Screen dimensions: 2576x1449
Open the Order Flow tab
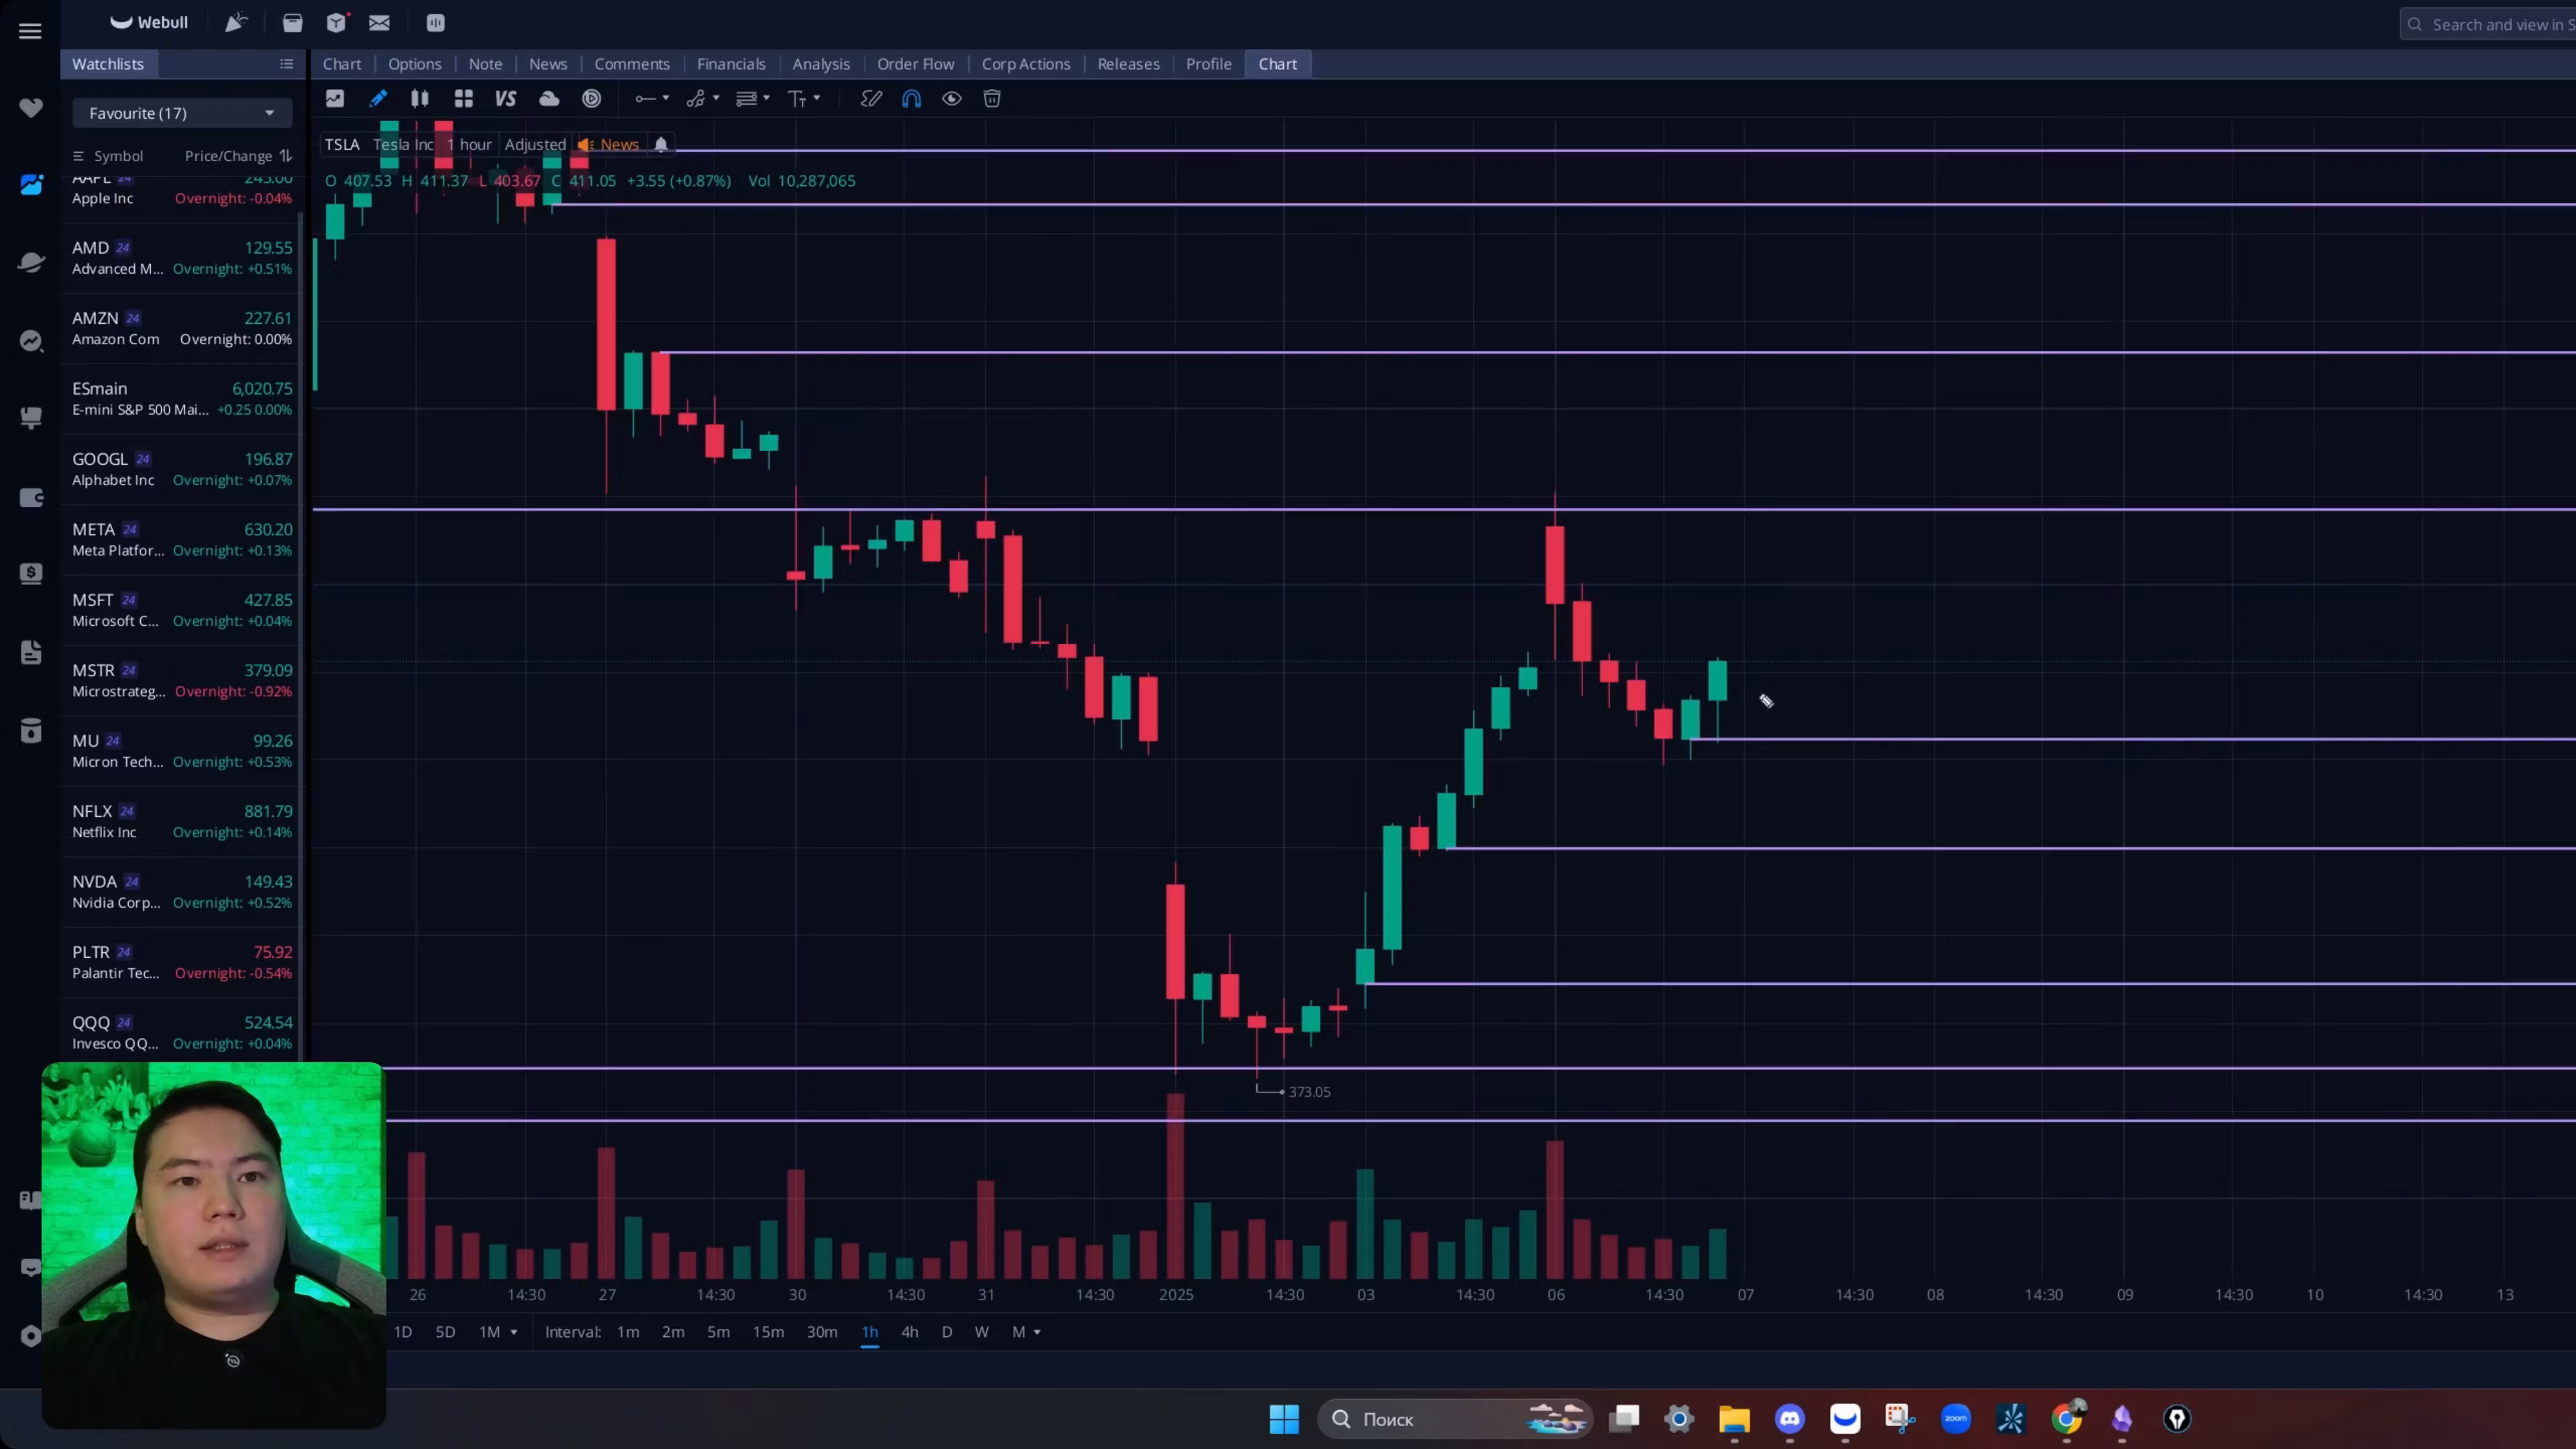[915, 64]
